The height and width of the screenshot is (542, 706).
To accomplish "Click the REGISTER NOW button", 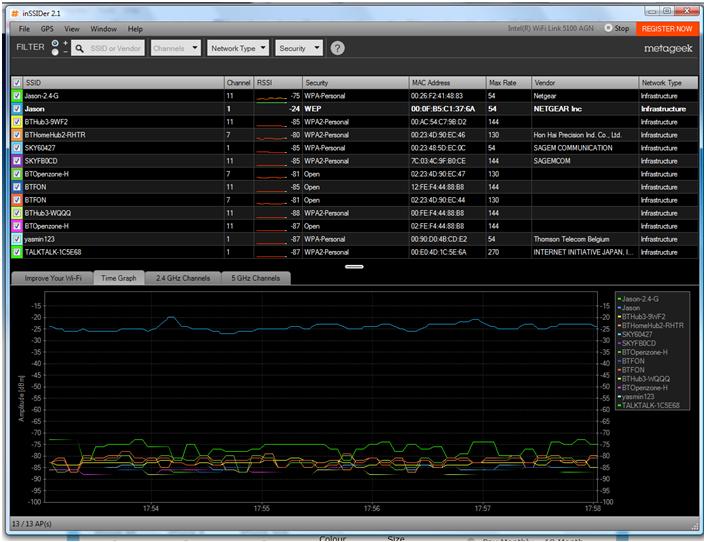I will (x=667, y=29).
